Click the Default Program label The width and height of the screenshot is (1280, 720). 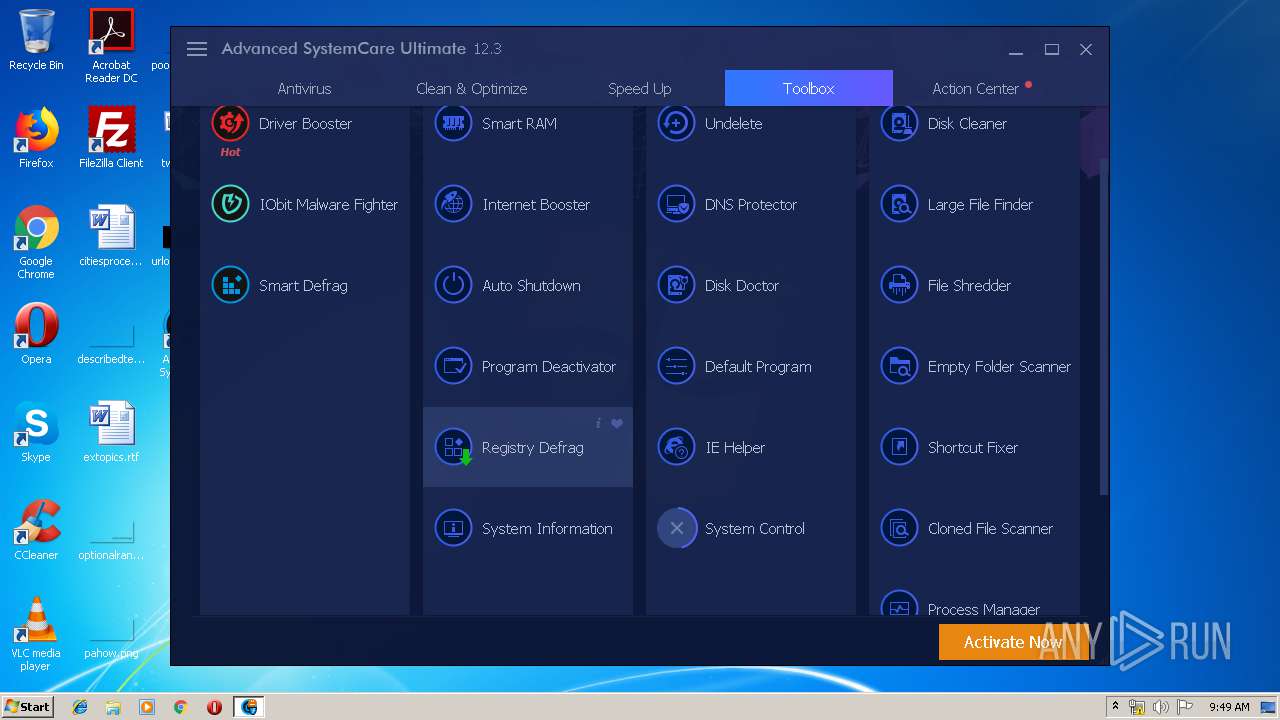point(758,366)
